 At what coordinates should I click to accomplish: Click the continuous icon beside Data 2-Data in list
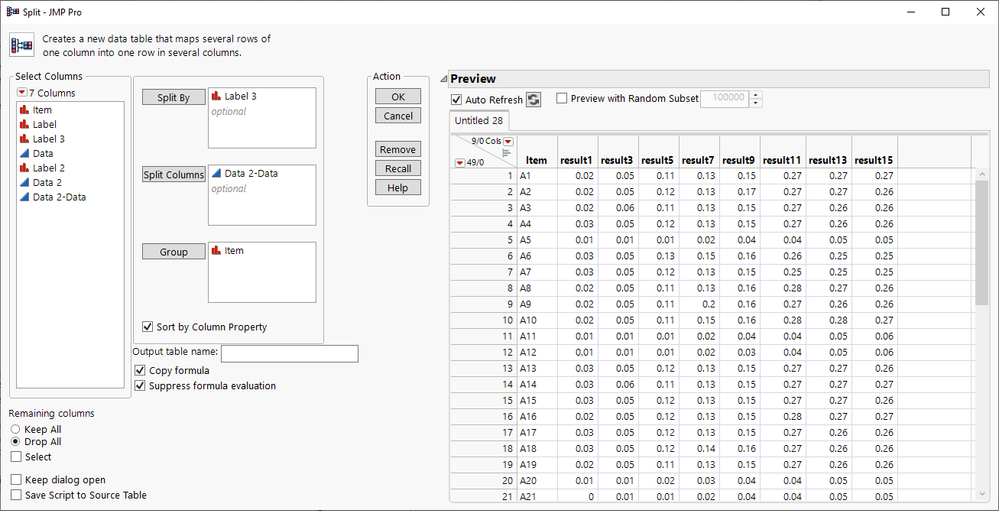coord(24,198)
